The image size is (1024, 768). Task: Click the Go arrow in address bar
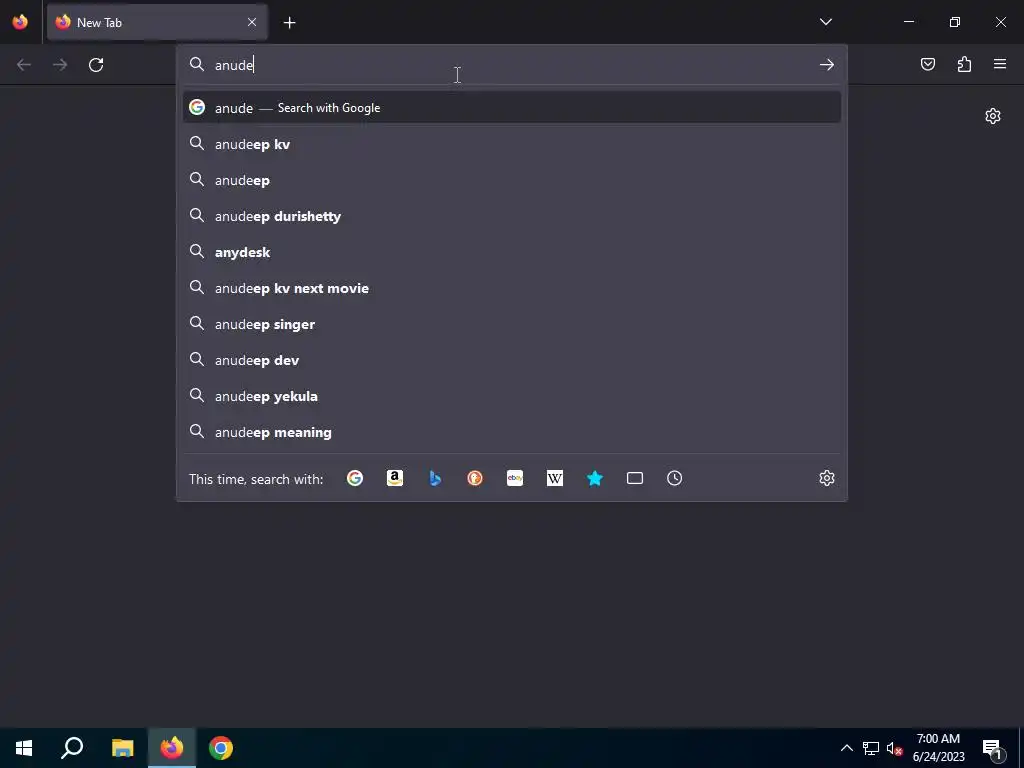(827, 65)
